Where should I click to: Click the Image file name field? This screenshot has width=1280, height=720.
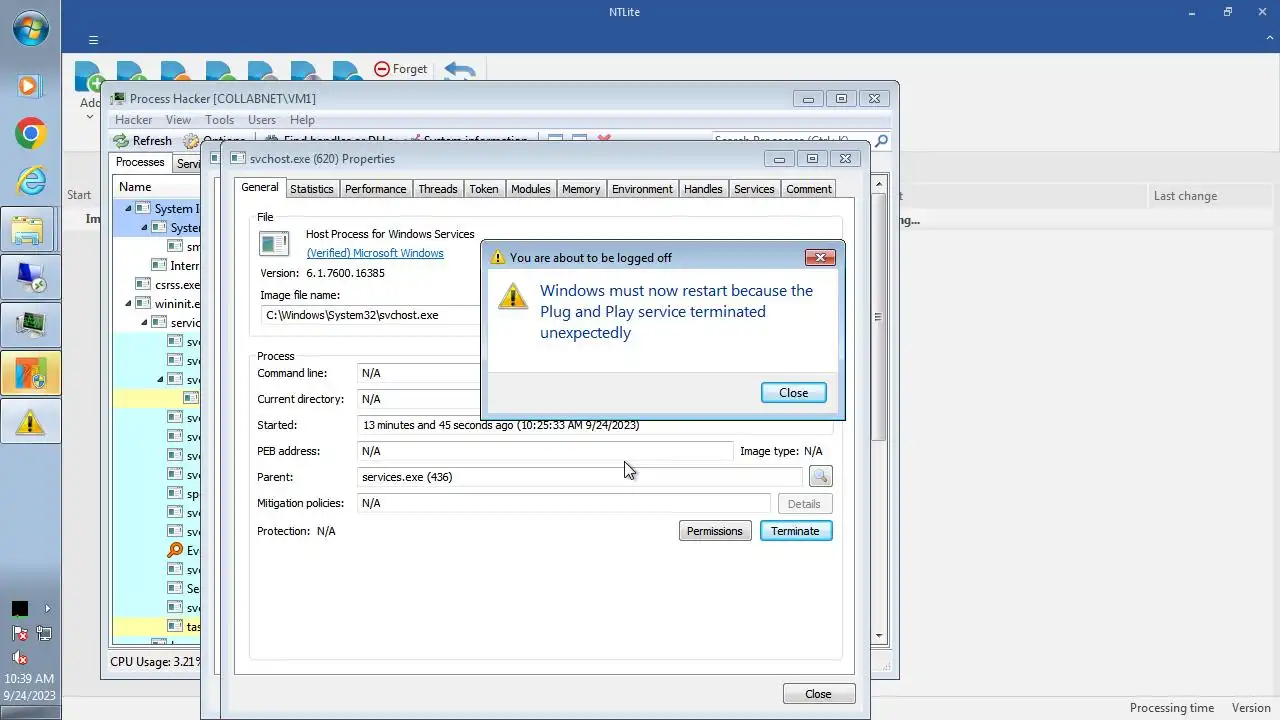click(x=371, y=315)
